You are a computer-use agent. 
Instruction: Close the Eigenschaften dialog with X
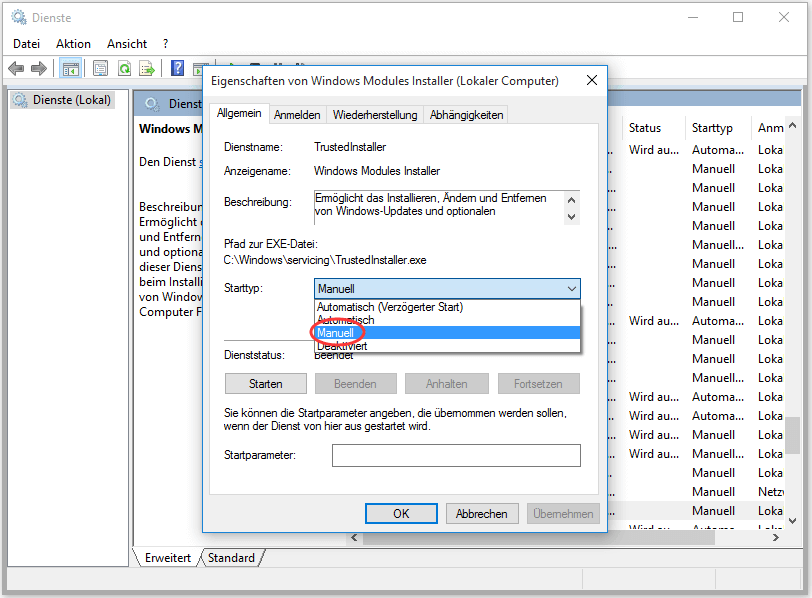591,80
